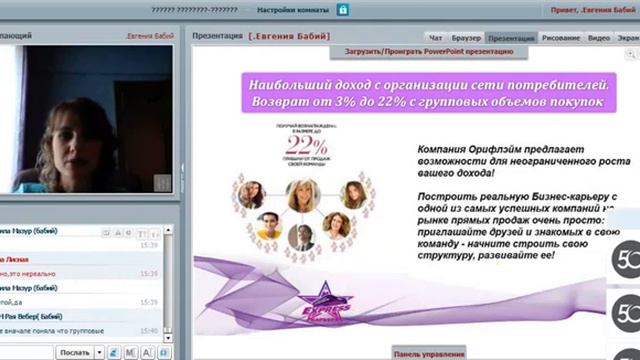This screenshot has height=360, width=640.
Task: Switch to the Чат tab
Action: [x=435, y=38]
